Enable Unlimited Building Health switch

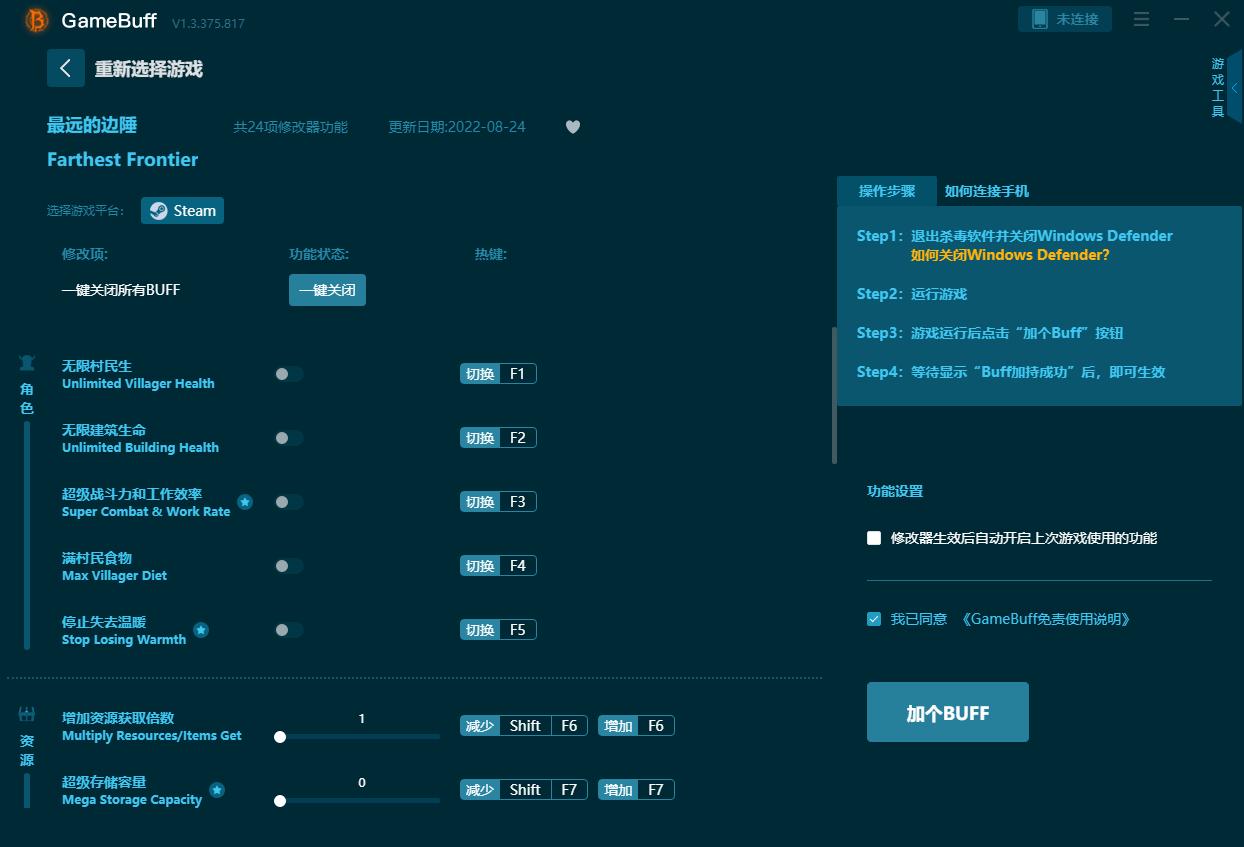pyautogui.click(x=288, y=438)
